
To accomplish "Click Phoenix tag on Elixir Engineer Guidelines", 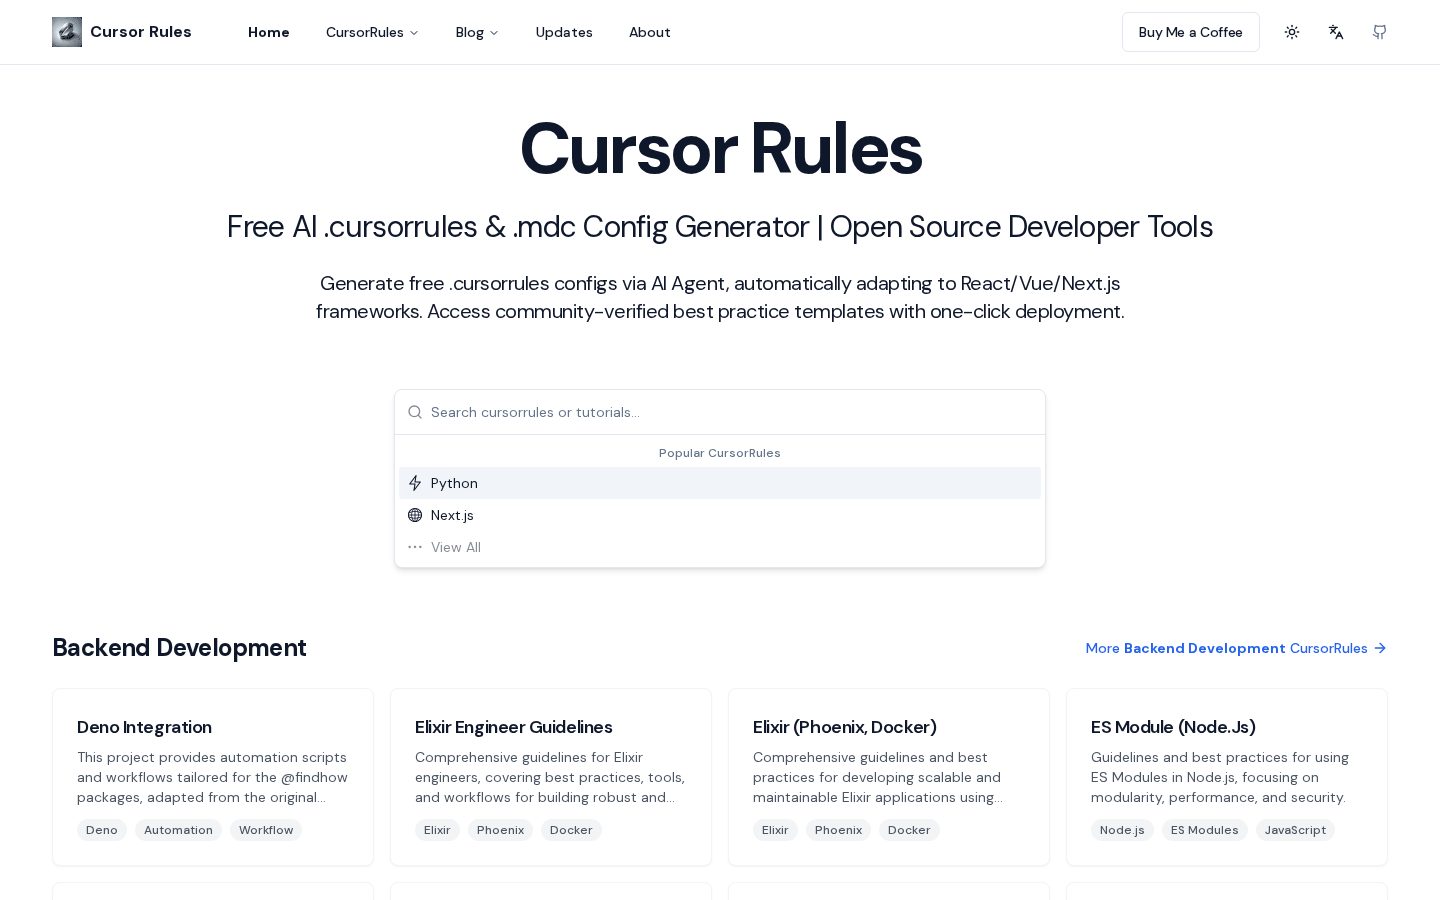I will [x=500, y=830].
